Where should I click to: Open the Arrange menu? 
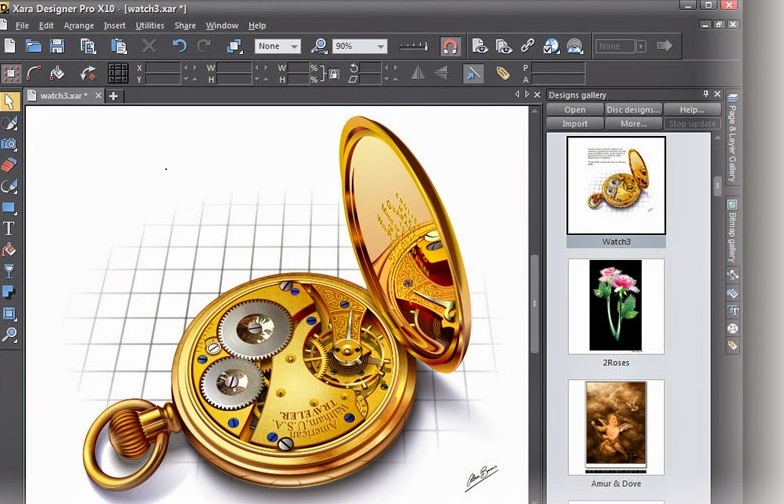[x=78, y=26]
